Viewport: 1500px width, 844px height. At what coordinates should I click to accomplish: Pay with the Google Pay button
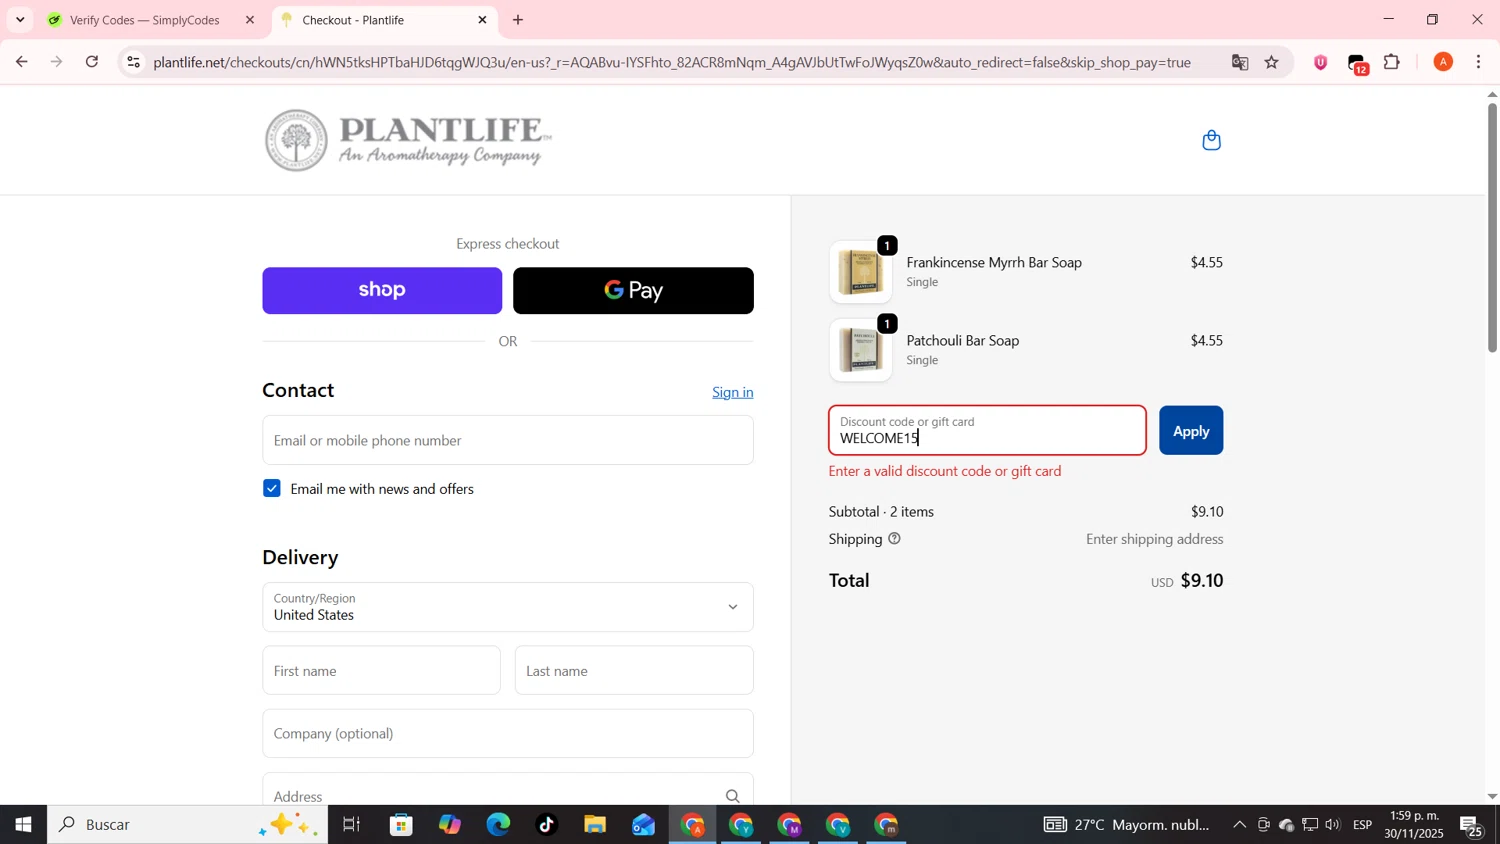coord(633,291)
